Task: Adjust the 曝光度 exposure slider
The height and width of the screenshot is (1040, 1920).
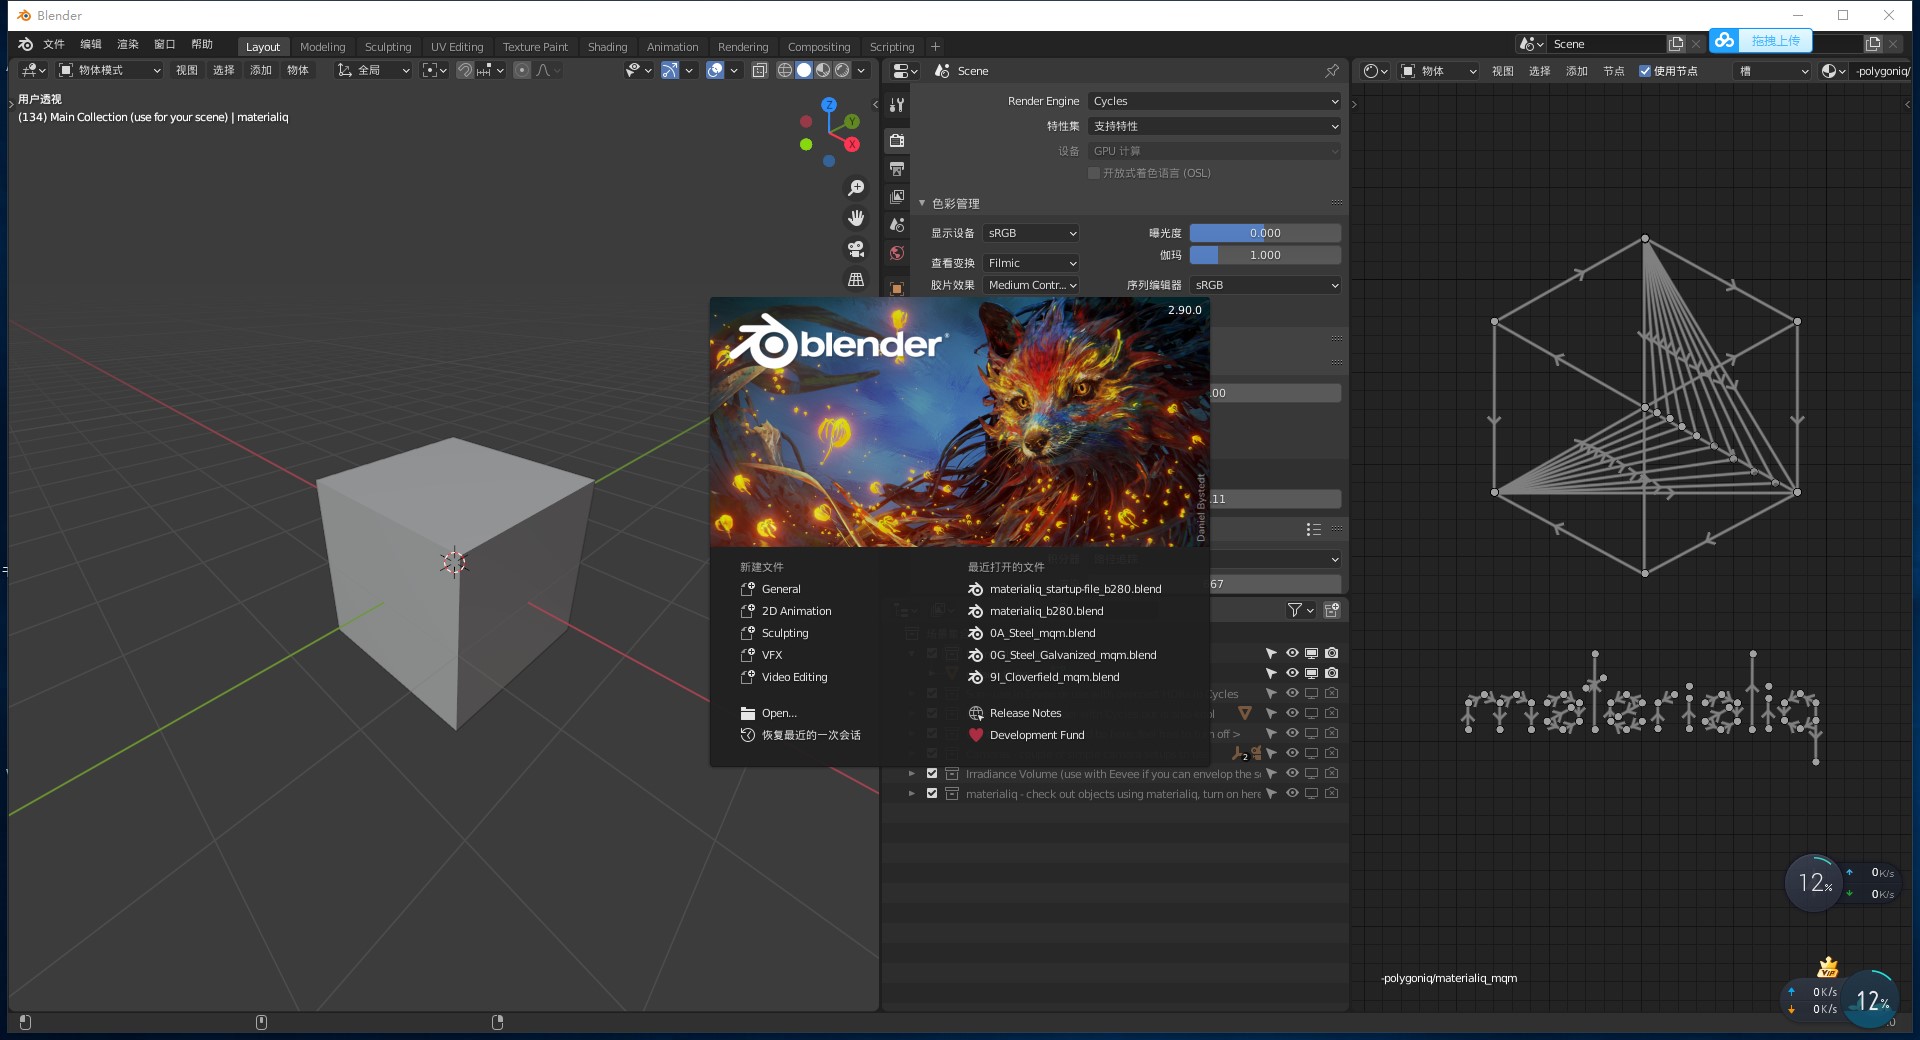Action: [x=1265, y=233]
